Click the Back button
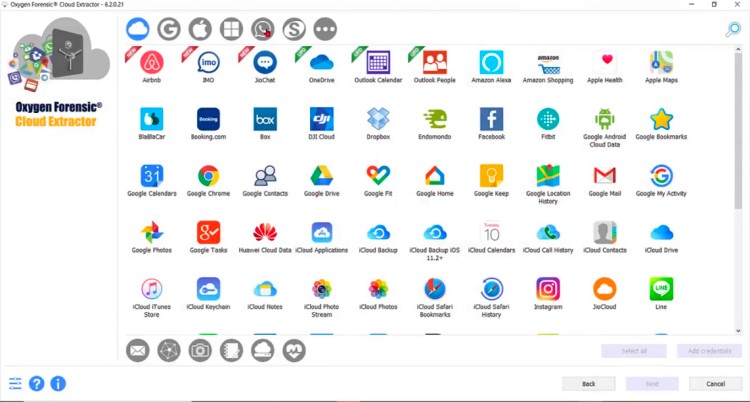The height and width of the screenshot is (402, 750). [x=588, y=383]
